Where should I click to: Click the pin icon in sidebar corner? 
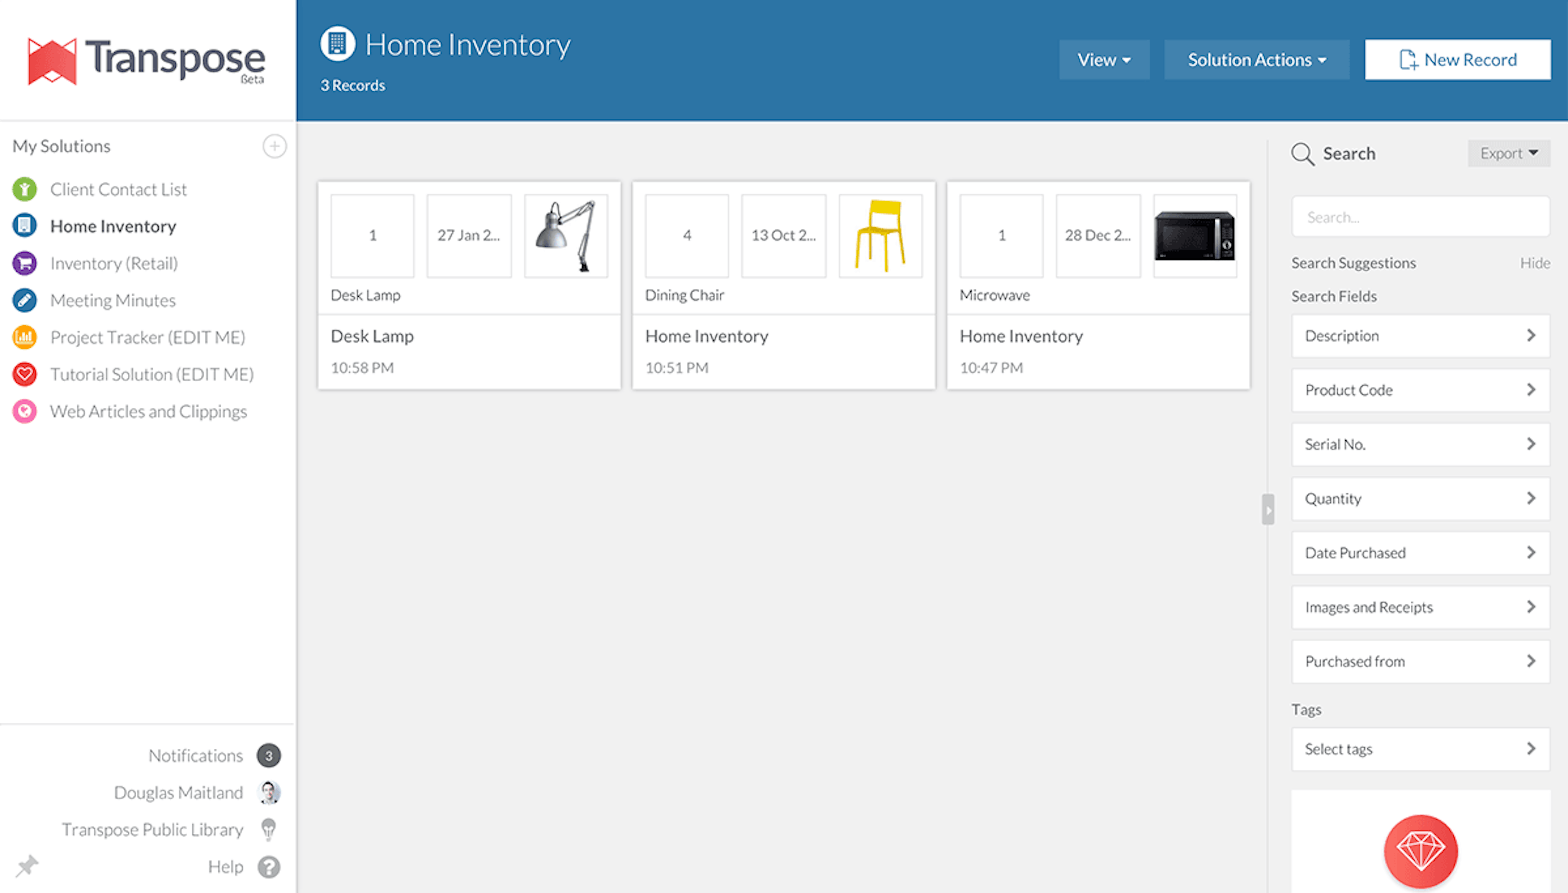tap(27, 865)
